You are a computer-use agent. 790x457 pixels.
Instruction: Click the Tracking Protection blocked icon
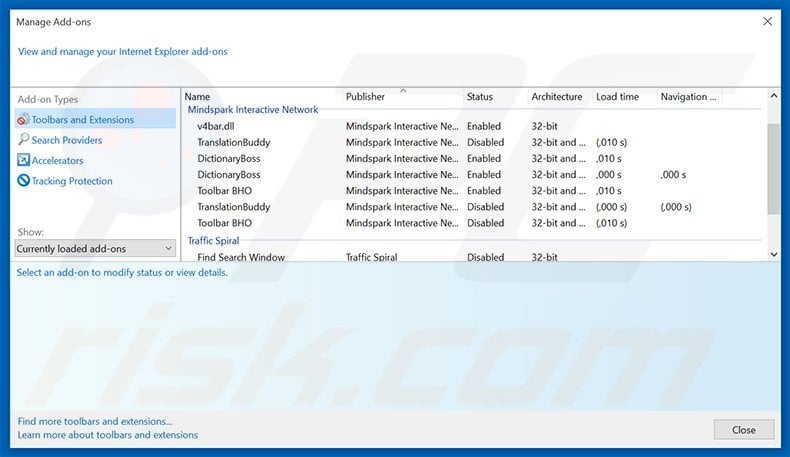tap(23, 180)
